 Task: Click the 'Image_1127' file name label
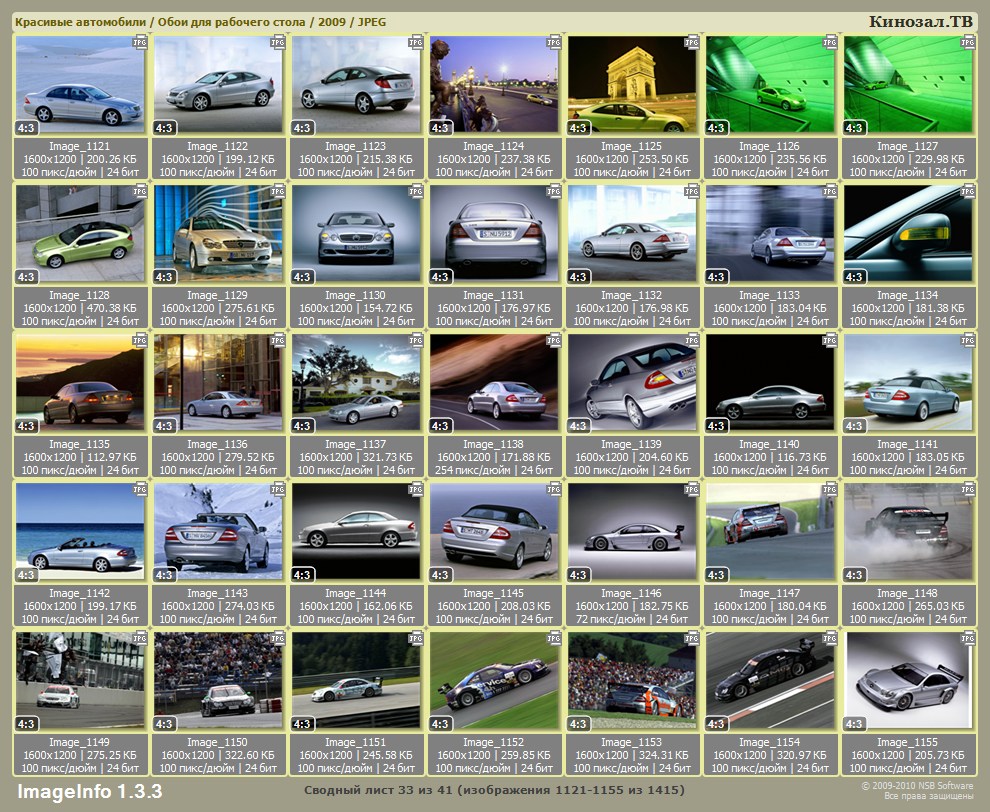907,146
